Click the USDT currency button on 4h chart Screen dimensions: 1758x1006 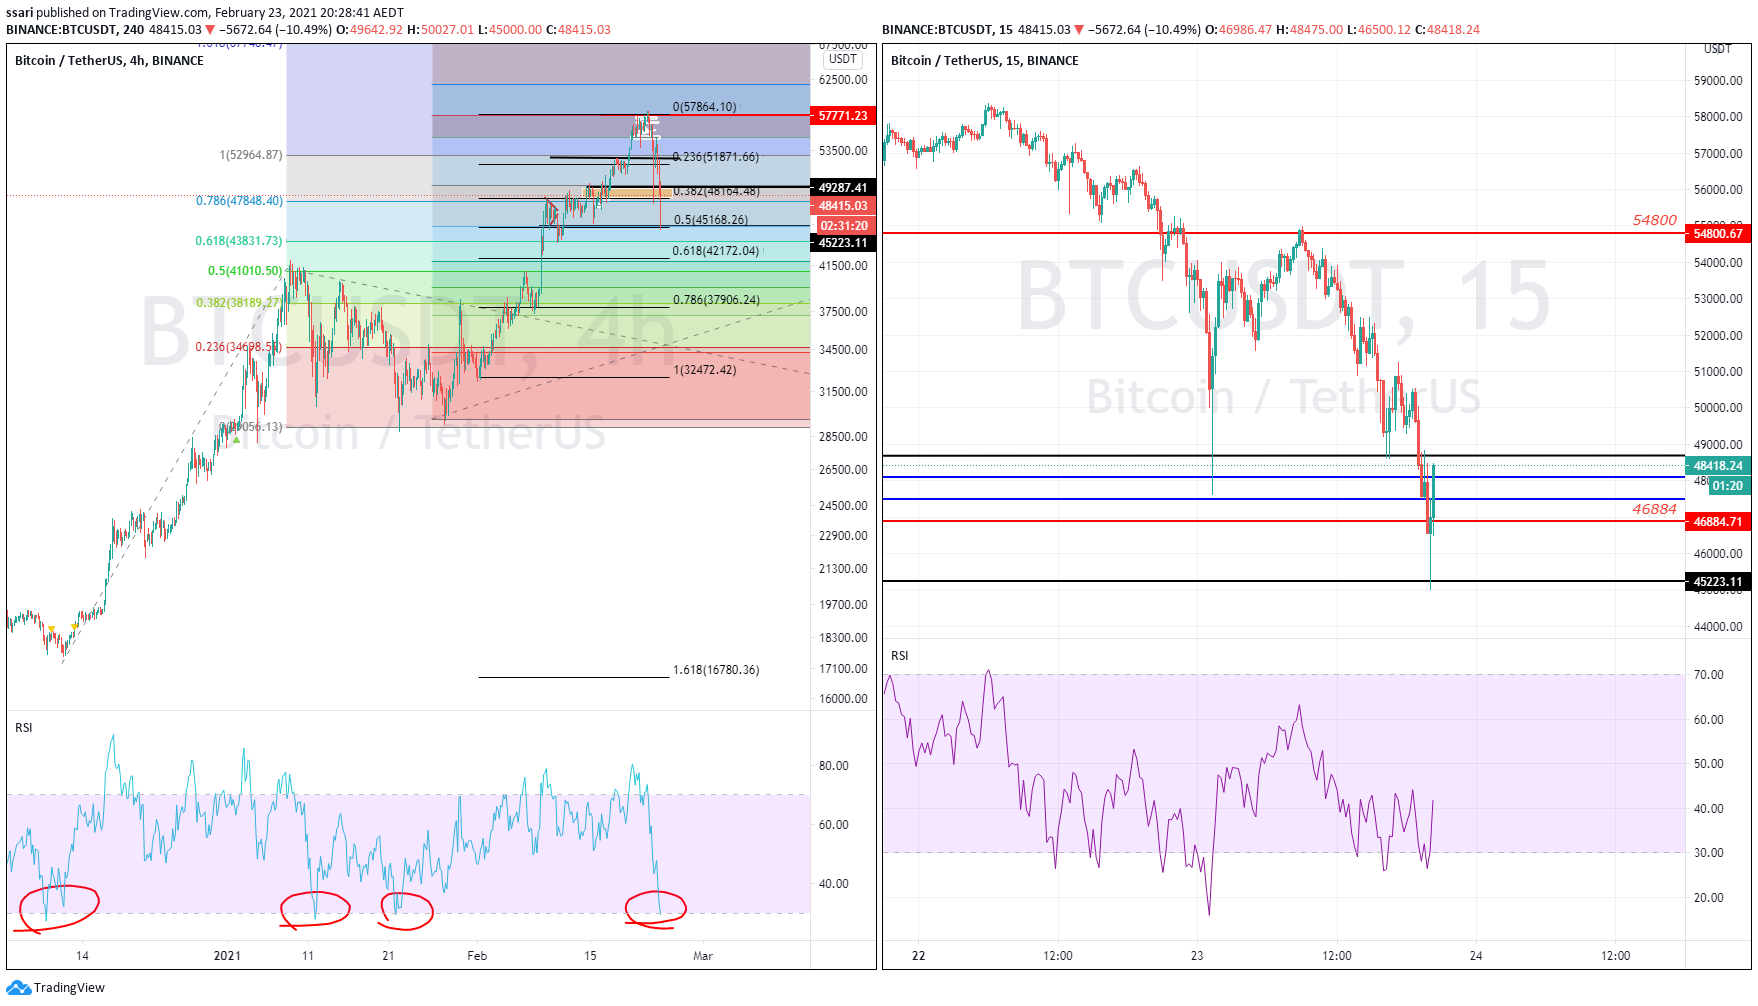pyautogui.click(x=843, y=59)
